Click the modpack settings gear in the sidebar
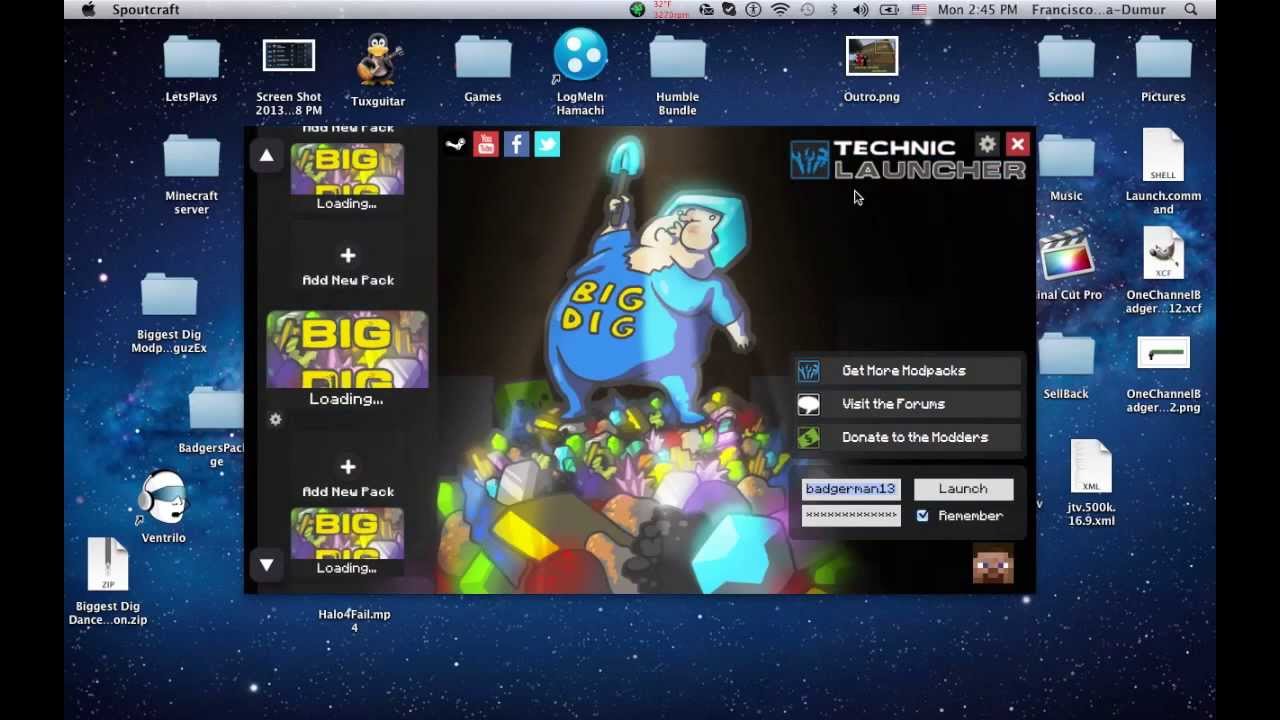 pos(275,420)
